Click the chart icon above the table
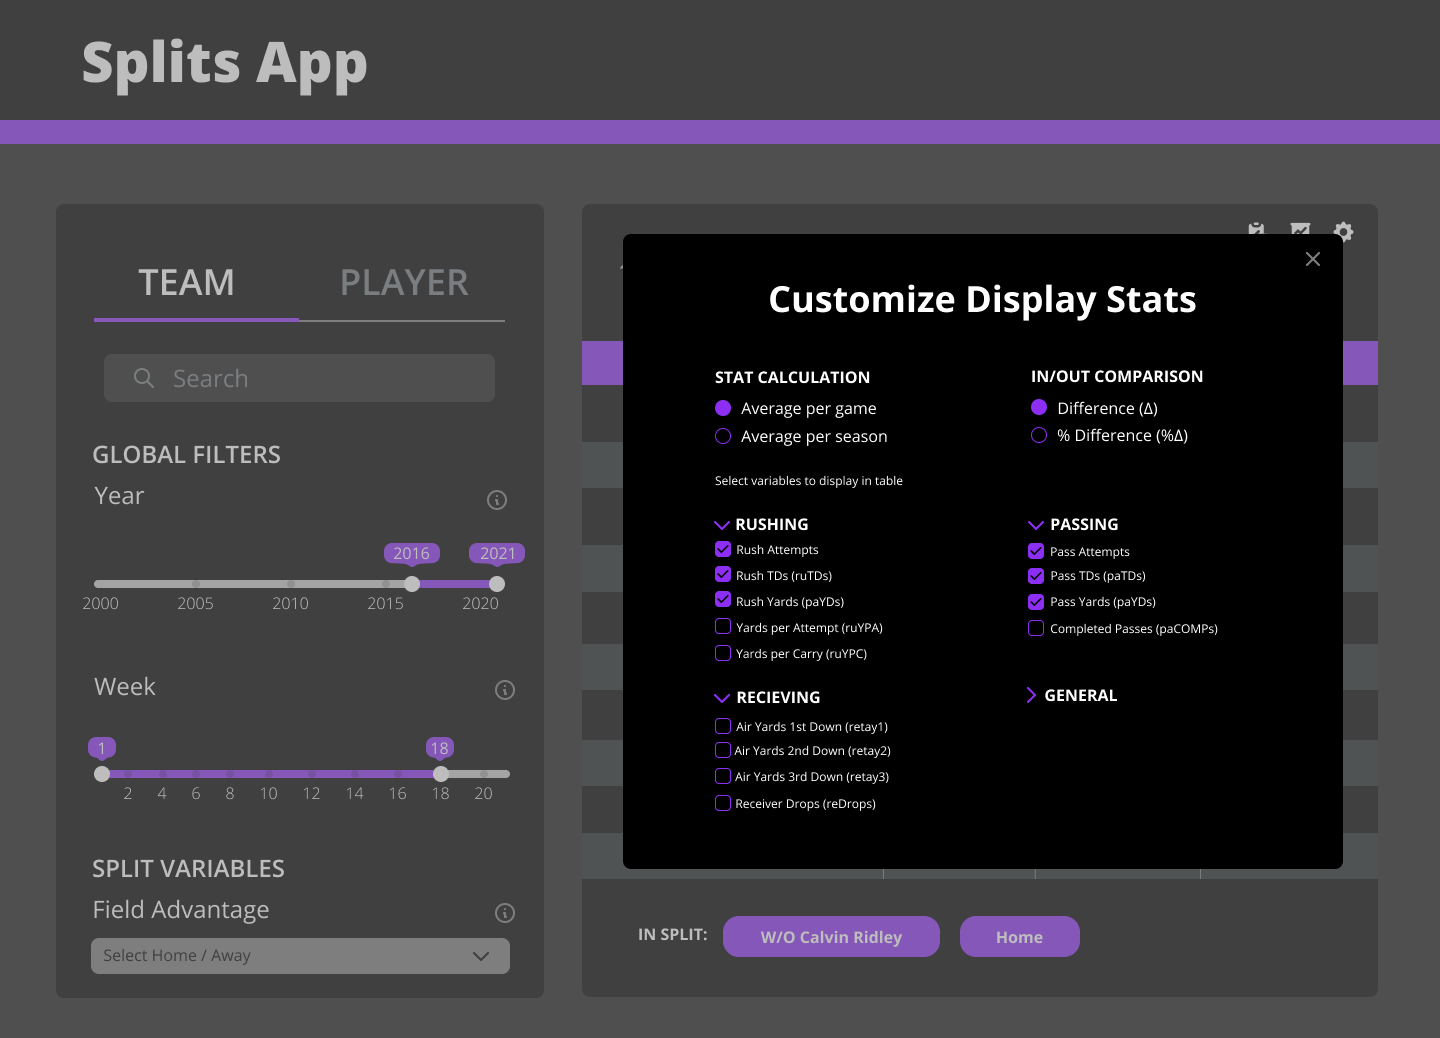Viewport: 1440px width, 1038px height. pyautogui.click(x=1300, y=228)
